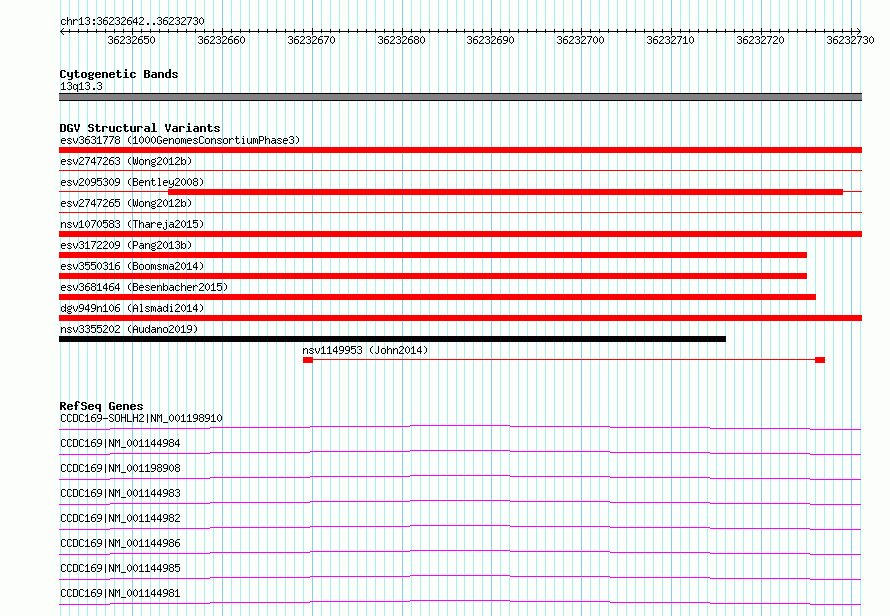This screenshot has width=890, height=616.
Task: Click ruler position 36232700
Action: [x=580, y=40]
